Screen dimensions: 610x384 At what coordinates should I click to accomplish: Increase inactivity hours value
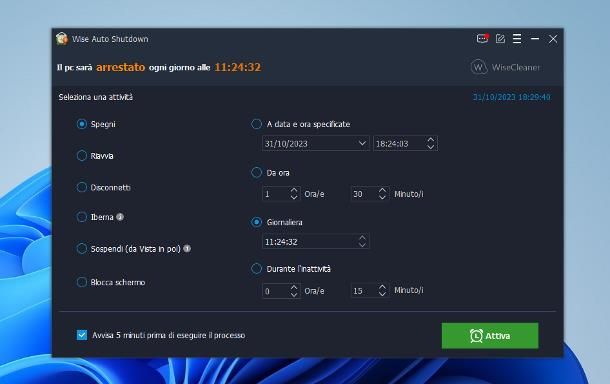pyautogui.click(x=294, y=287)
